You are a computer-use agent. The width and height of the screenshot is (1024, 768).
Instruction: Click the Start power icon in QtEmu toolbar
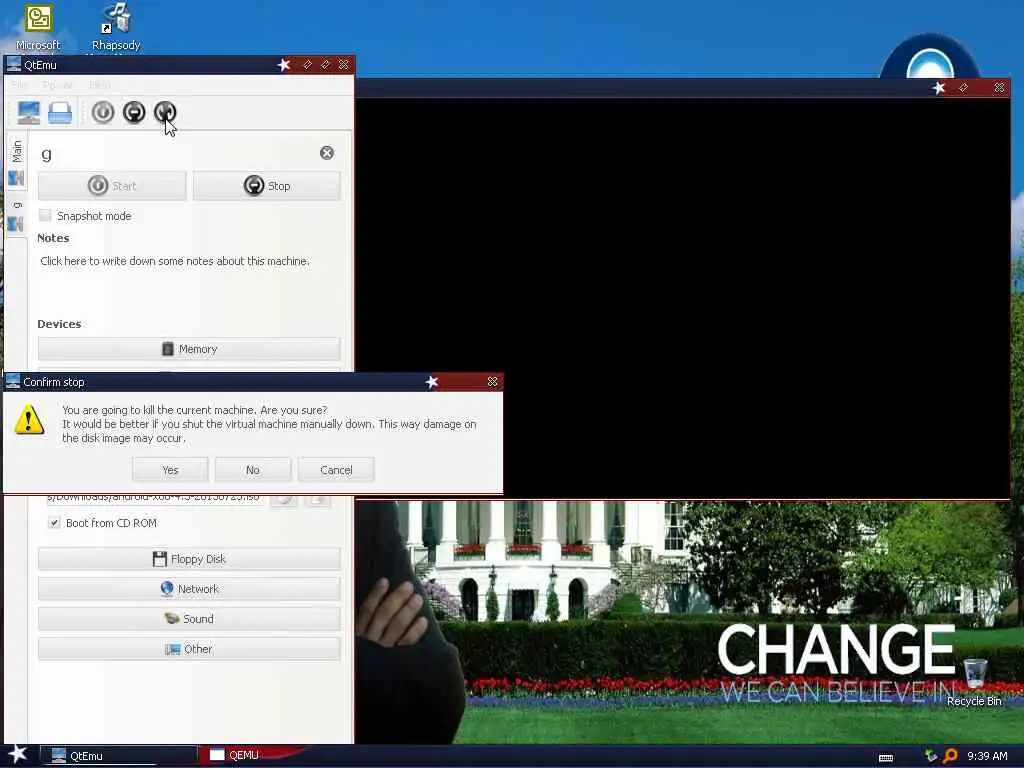[x=103, y=112]
